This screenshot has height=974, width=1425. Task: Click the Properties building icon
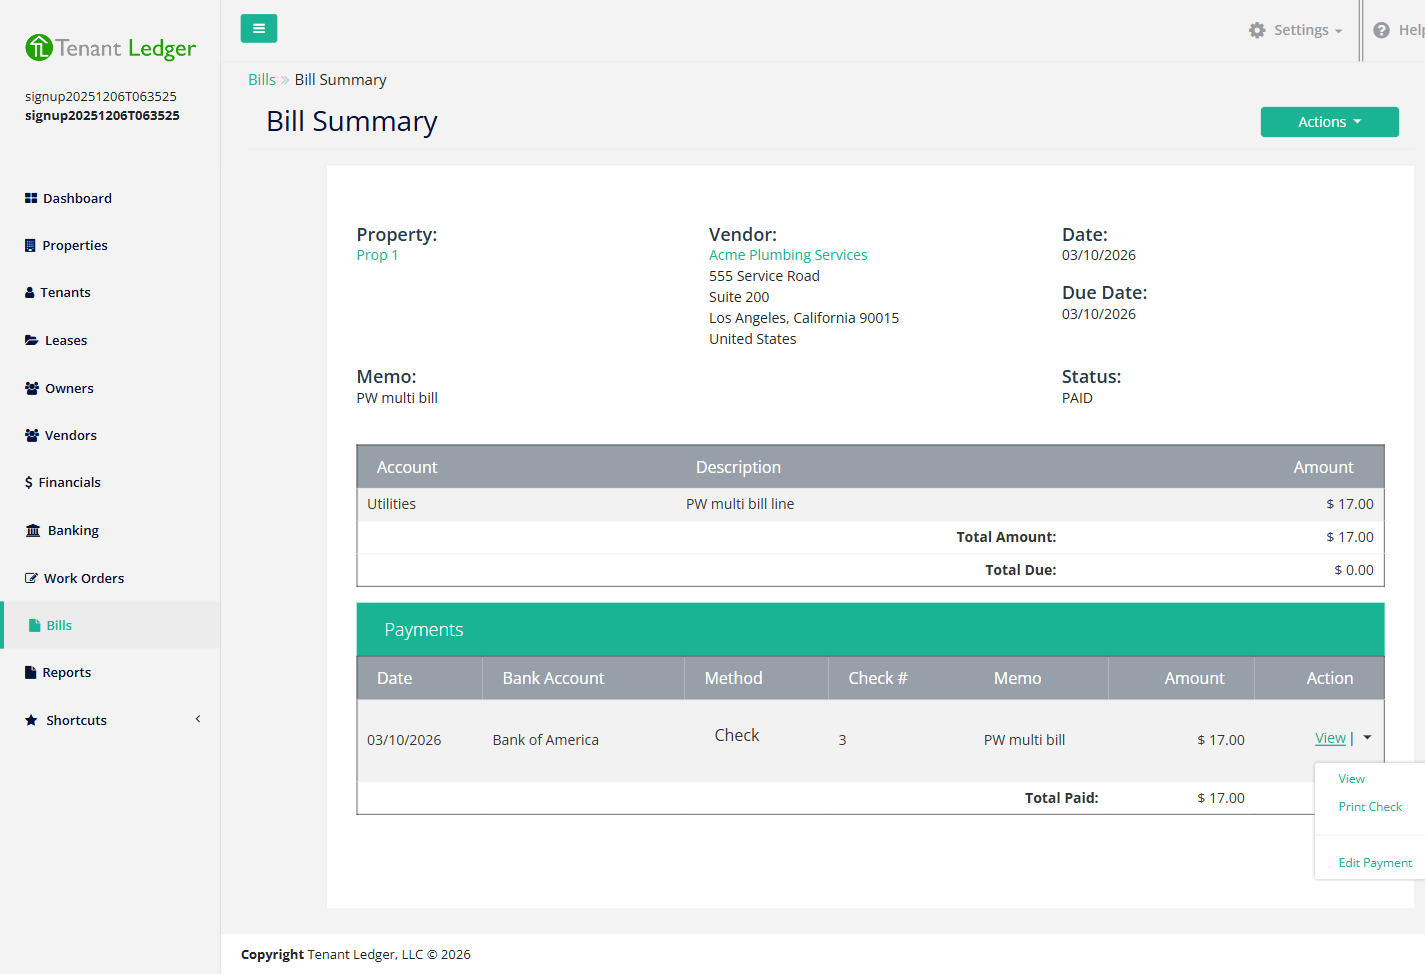30,245
